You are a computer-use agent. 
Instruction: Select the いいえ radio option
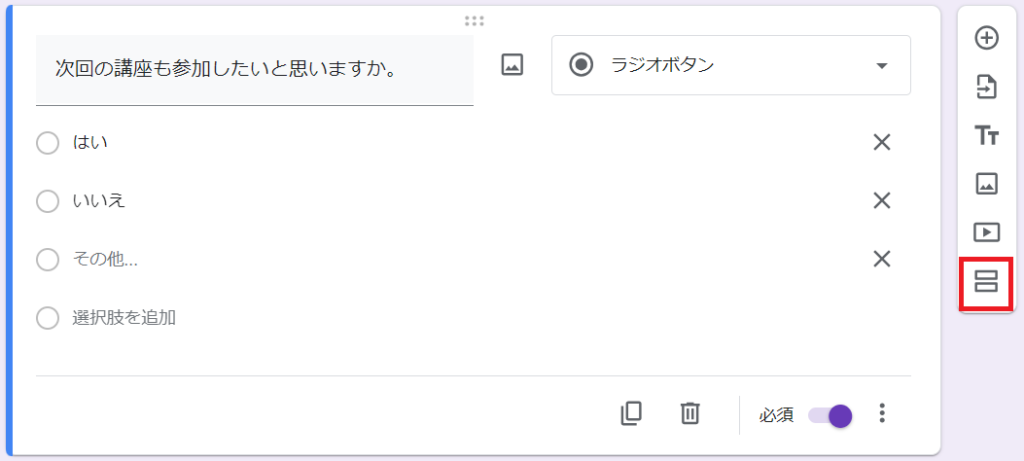coord(47,201)
